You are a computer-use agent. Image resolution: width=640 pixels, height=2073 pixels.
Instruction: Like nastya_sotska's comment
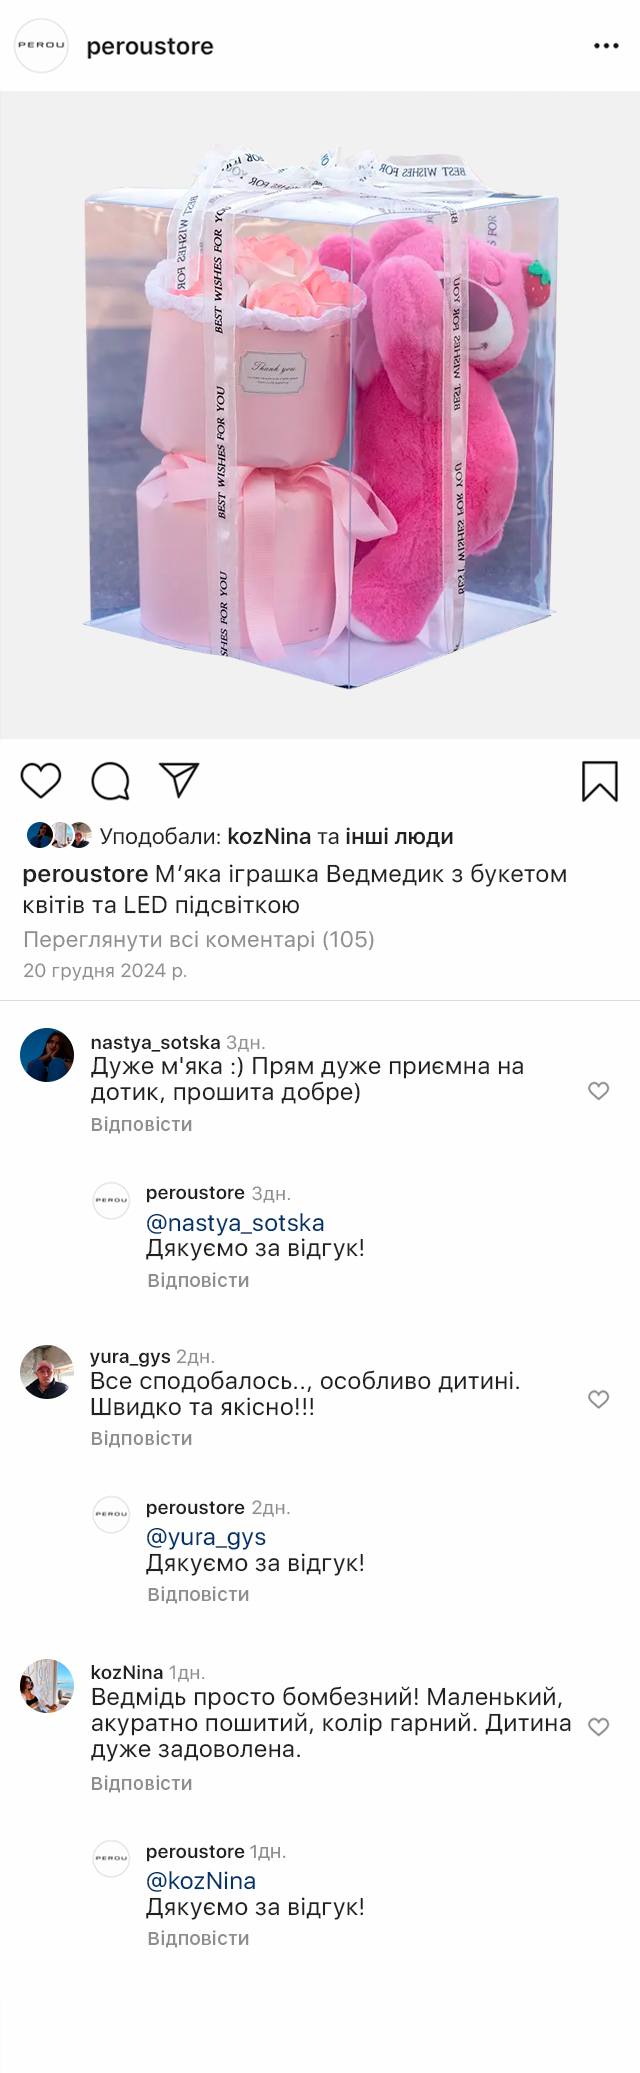point(598,1091)
